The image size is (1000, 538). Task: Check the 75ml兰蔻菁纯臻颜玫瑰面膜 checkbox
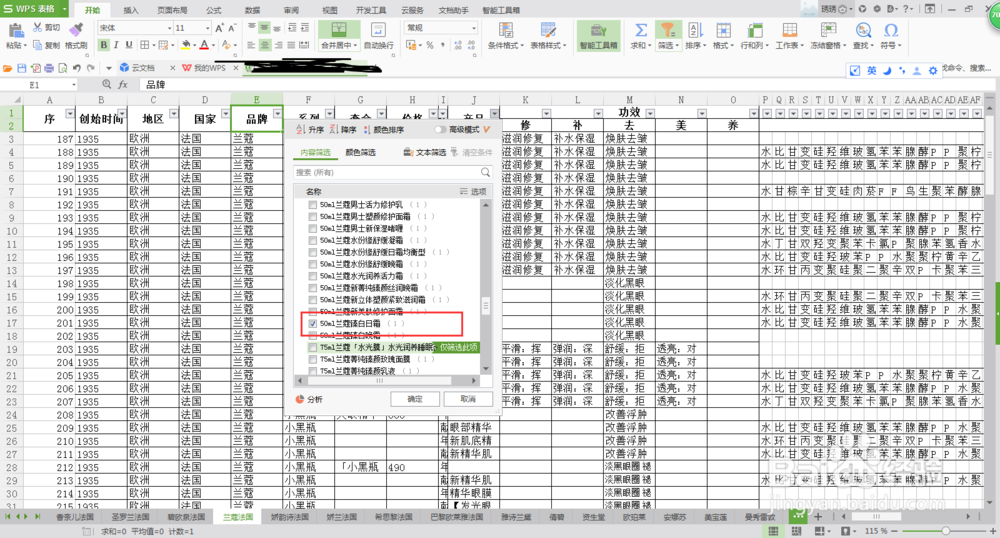click(312, 360)
